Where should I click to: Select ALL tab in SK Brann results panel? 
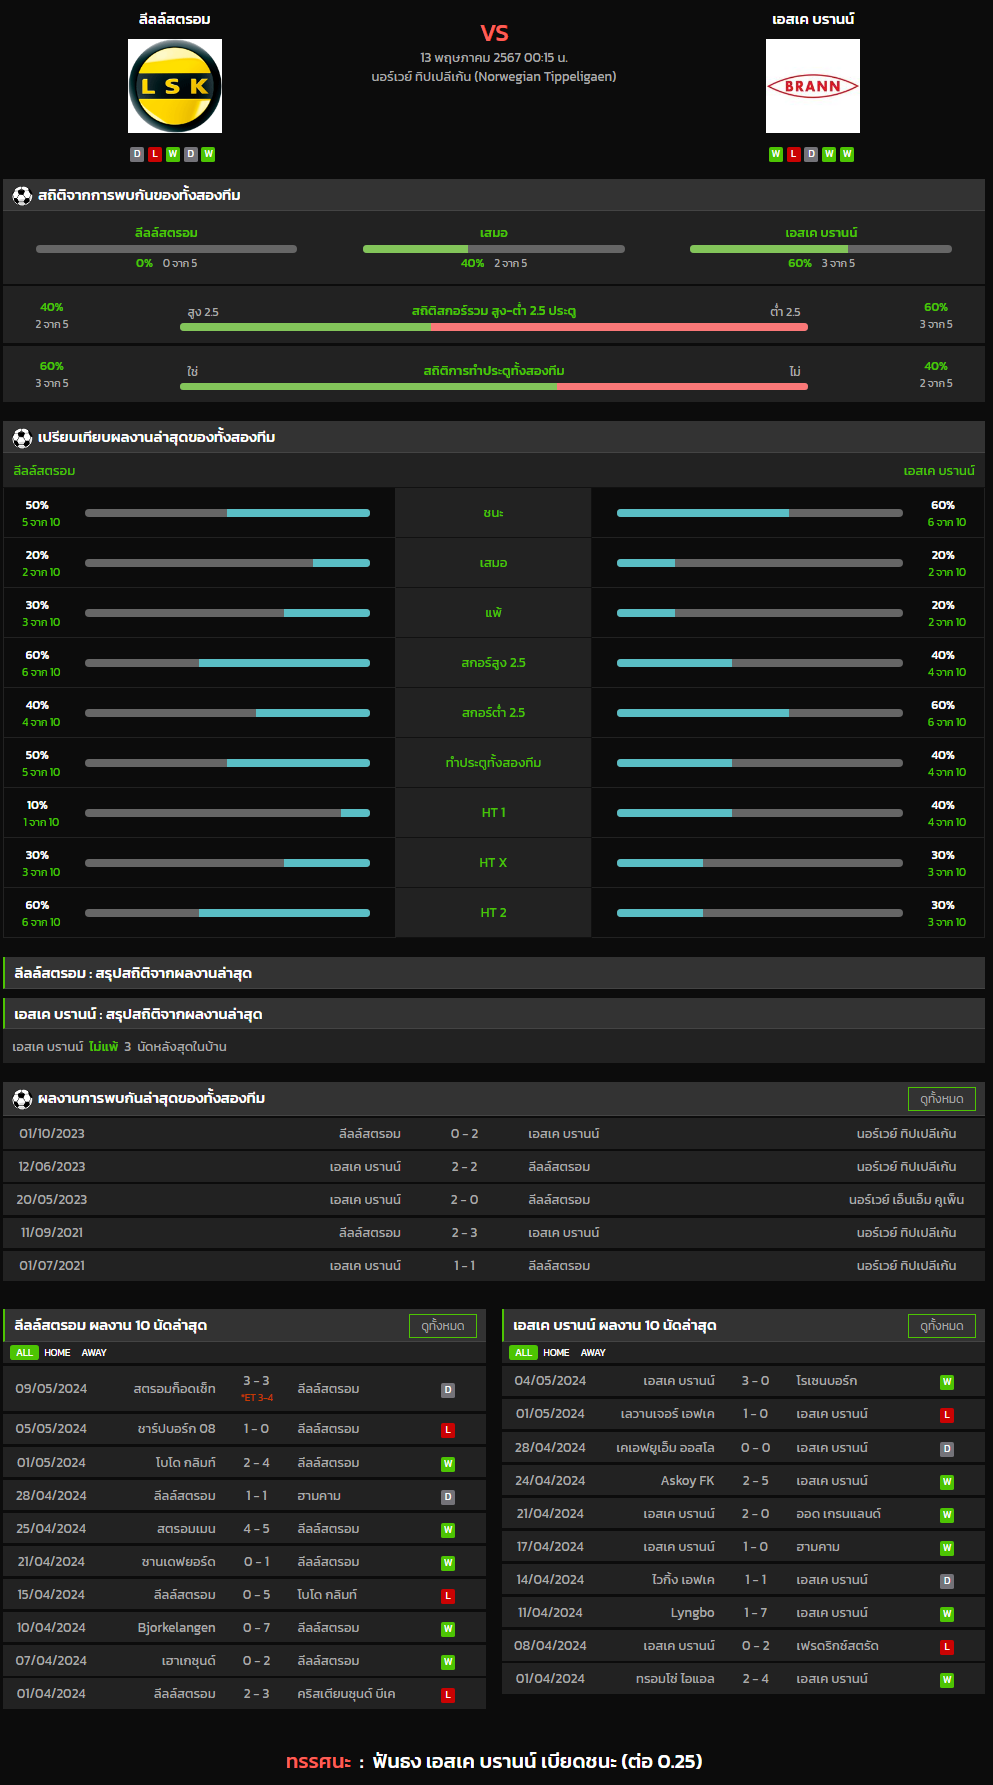523,1353
